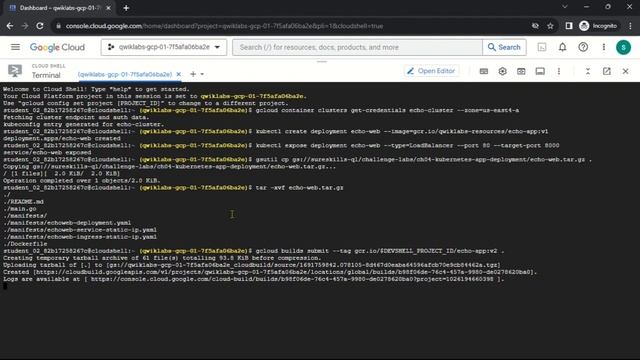Image resolution: width=640 pixels, height=360 pixels.
Task: Click the browser address bar URL
Action: (x=224, y=26)
